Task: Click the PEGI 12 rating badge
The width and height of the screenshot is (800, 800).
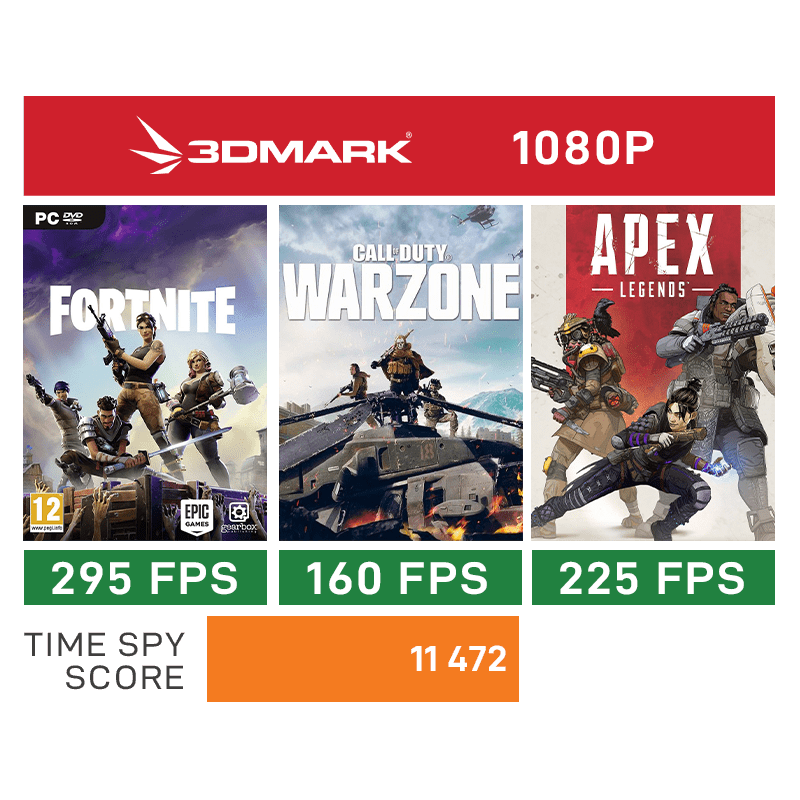Action: pos(46,512)
